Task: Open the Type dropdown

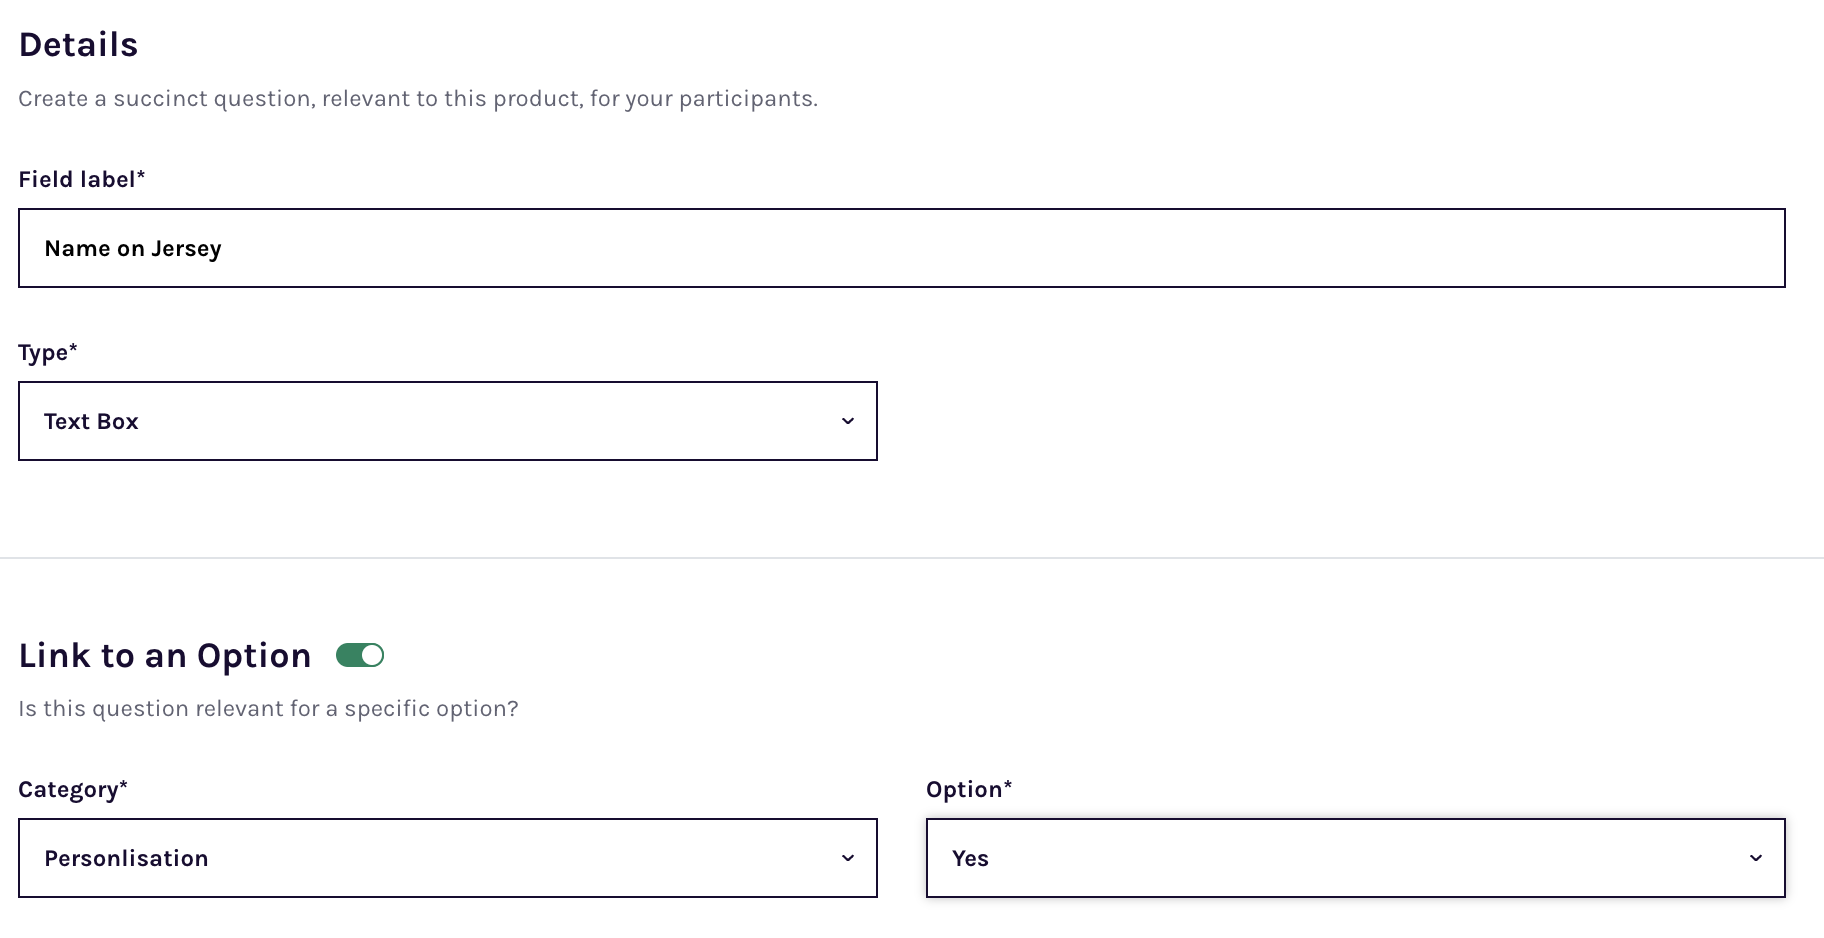Action: coord(447,421)
